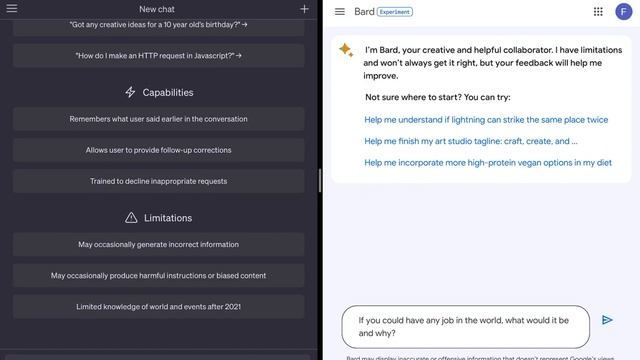Send the Bard prompt with arrow icon

click(607, 320)
